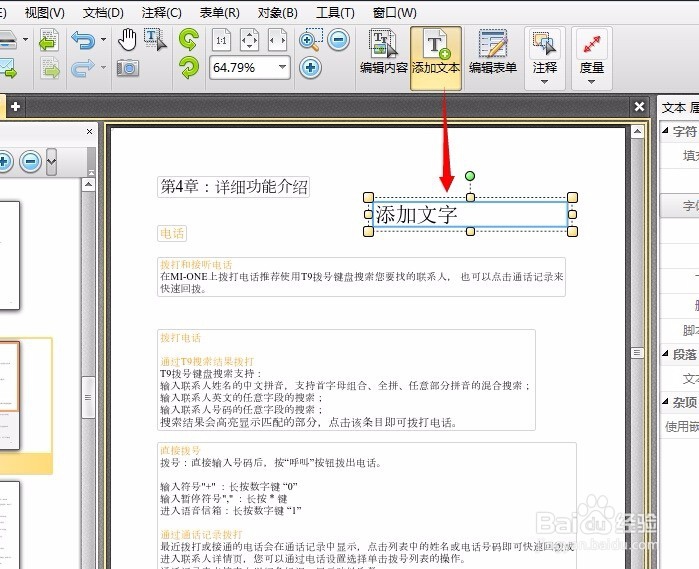Expand the 度量 dropdown arrow
Screen dimensions: 699x569
[x=591, y=82]
